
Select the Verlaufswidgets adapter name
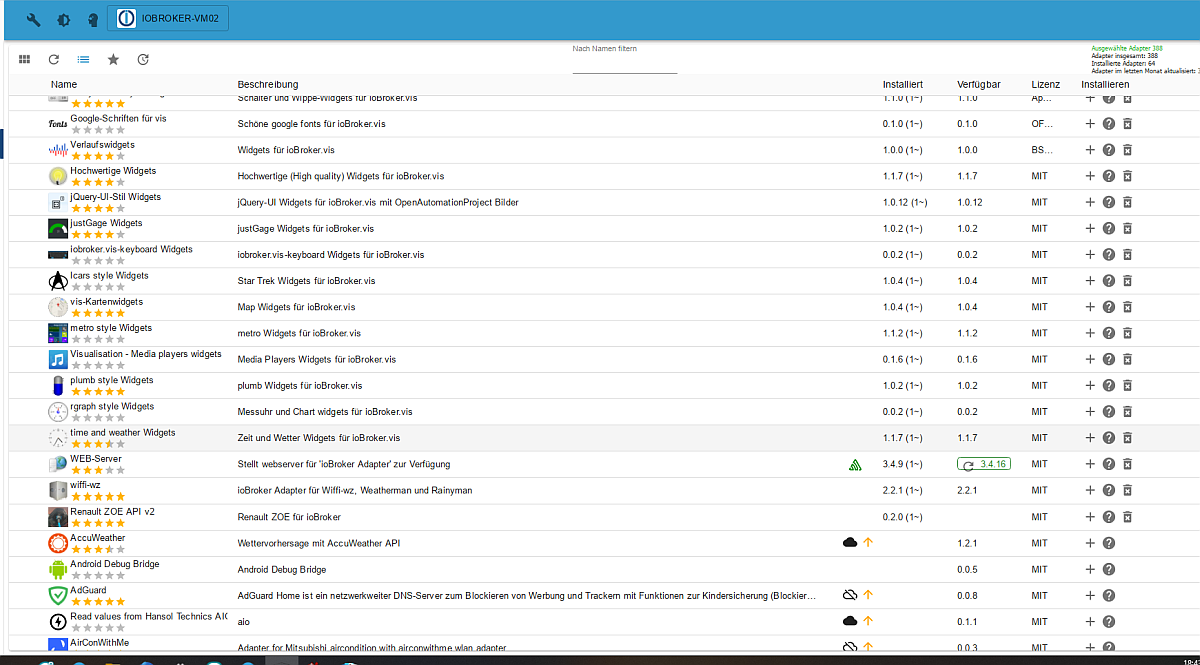coord(103,144)
